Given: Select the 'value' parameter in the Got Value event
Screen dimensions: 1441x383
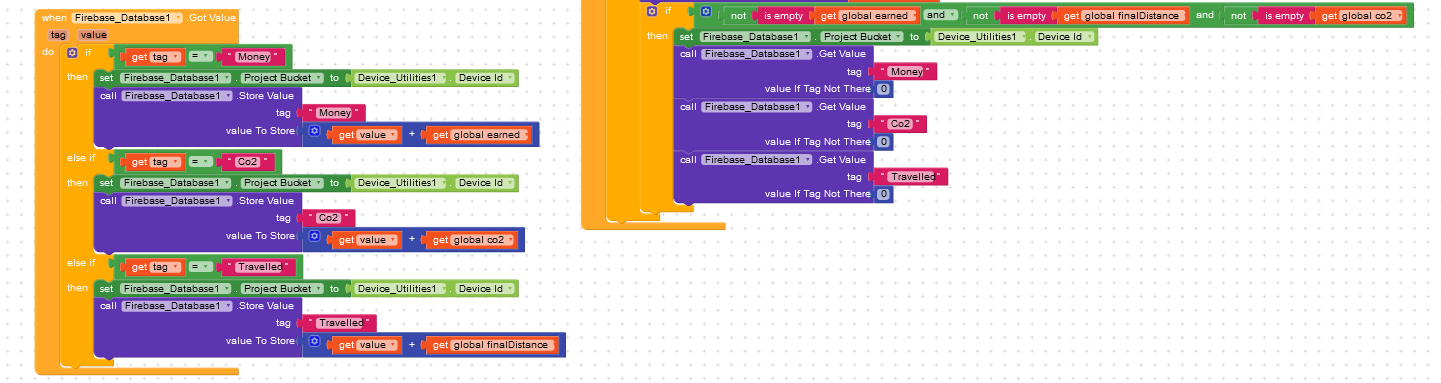Looking at the screenshot, I should pos(93,35).
